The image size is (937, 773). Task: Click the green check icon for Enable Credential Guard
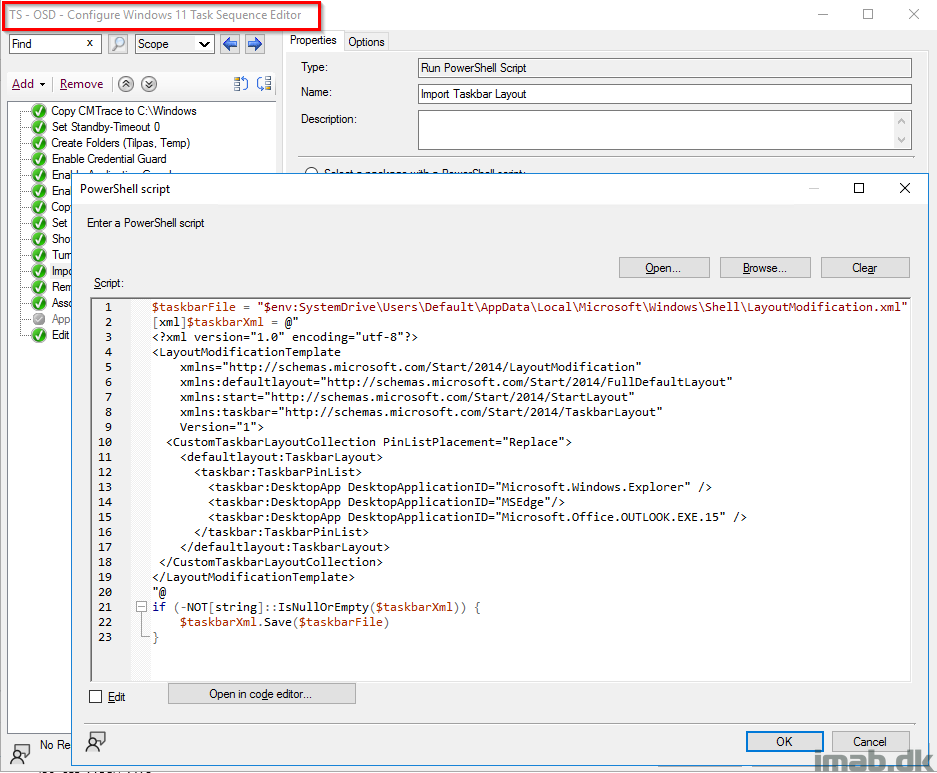(39, 159)
